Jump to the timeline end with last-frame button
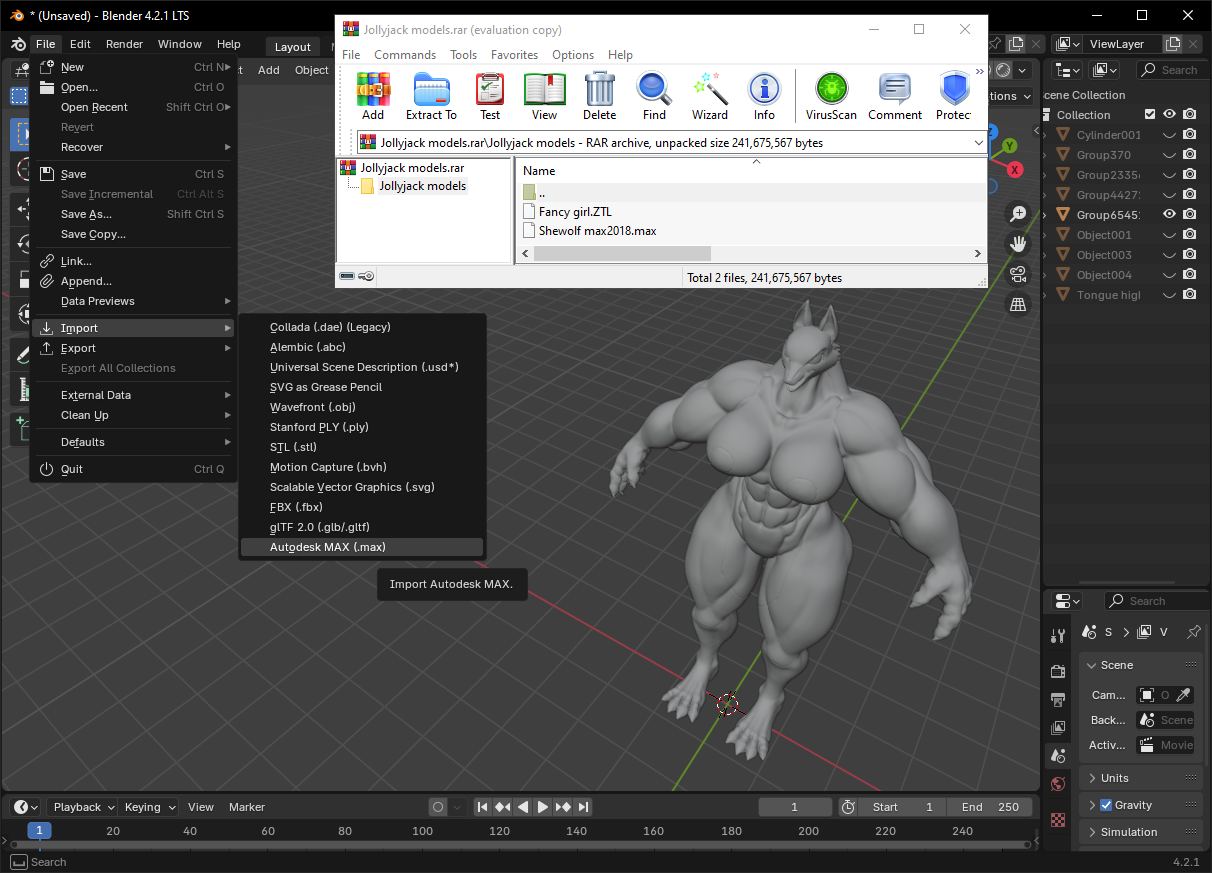 583,807
